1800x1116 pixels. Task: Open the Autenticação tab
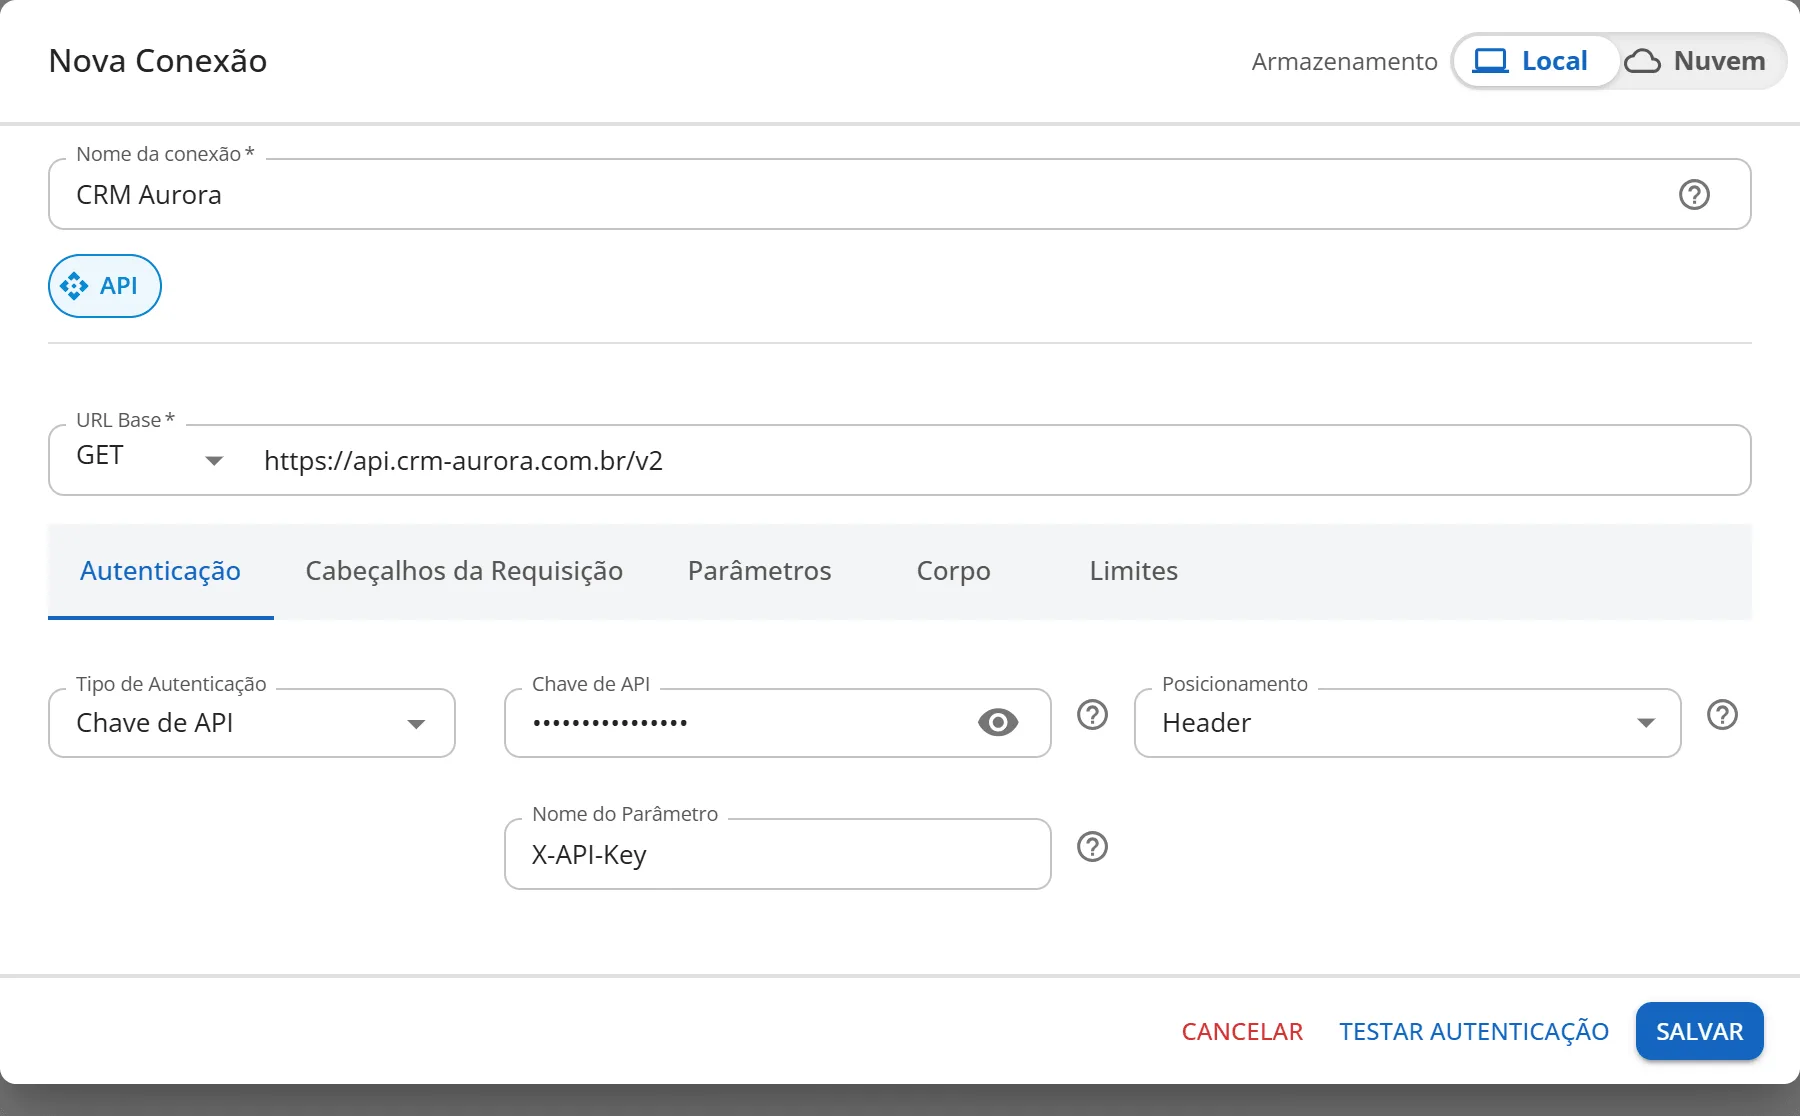160,571
